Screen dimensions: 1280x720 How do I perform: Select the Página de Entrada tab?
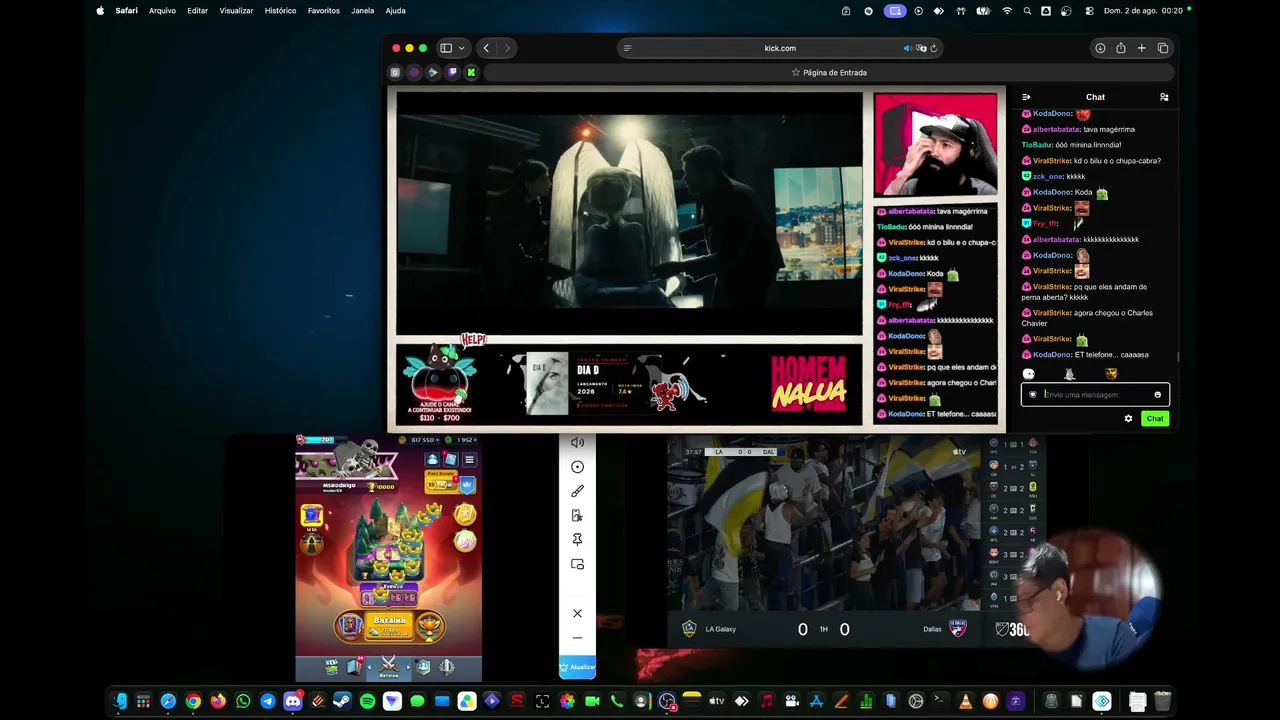(829, 72)
